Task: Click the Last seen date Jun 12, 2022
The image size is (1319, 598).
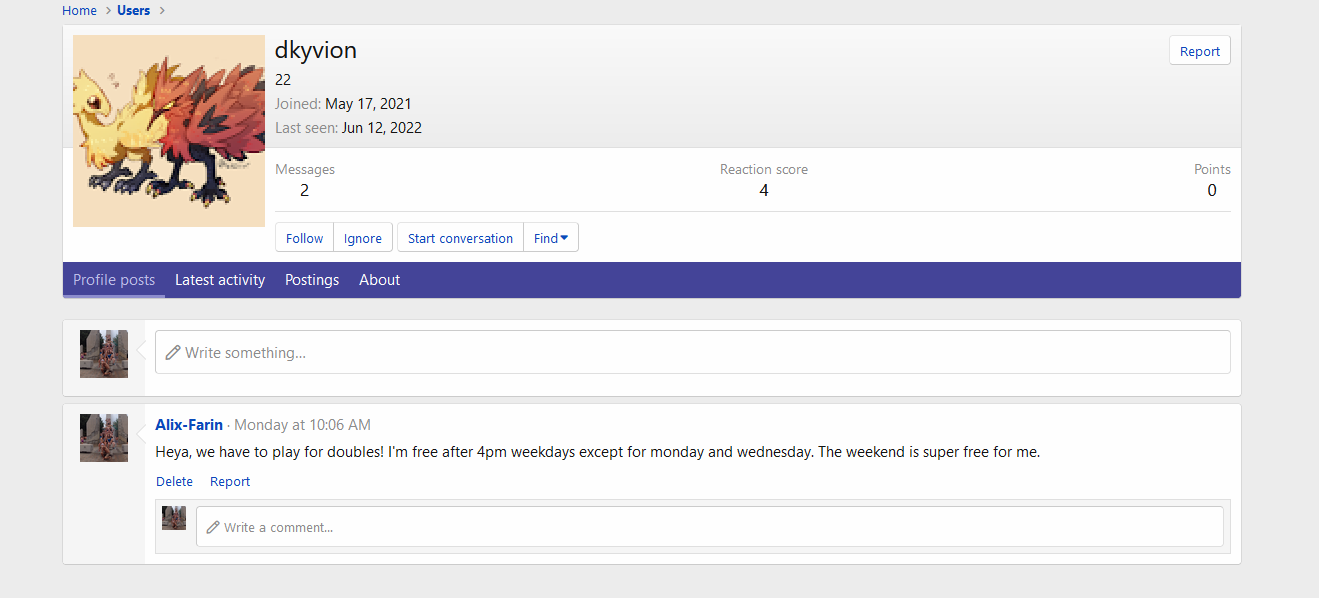Action: point(381,128)
